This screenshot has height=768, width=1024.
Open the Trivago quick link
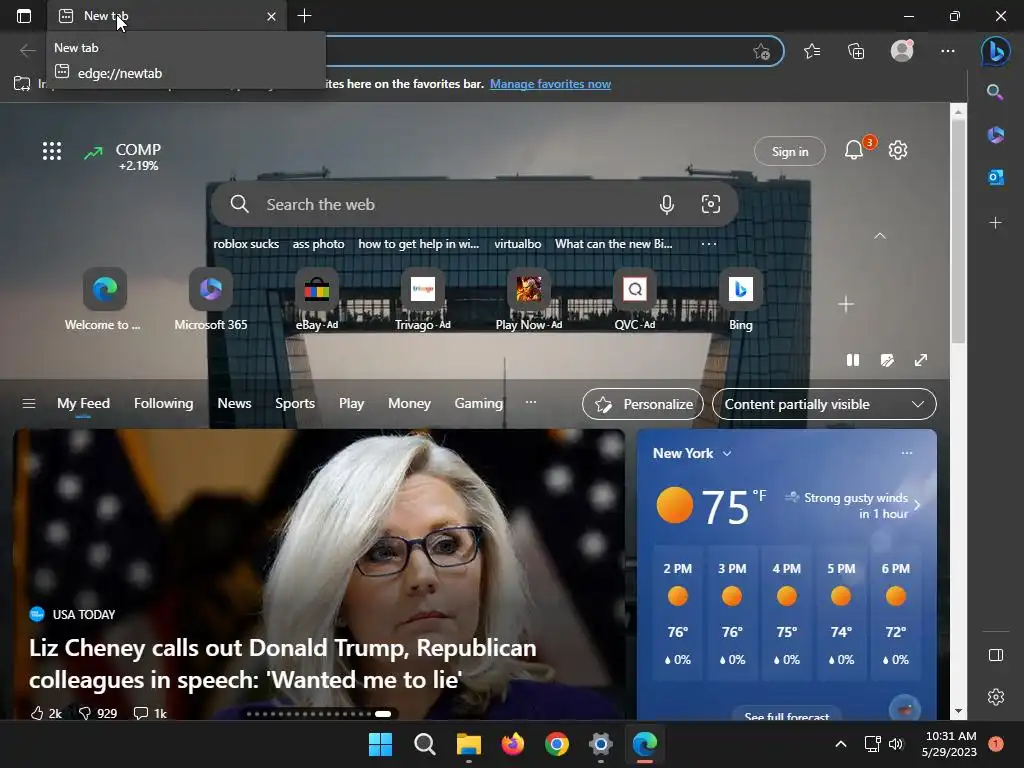click(423, 299)
